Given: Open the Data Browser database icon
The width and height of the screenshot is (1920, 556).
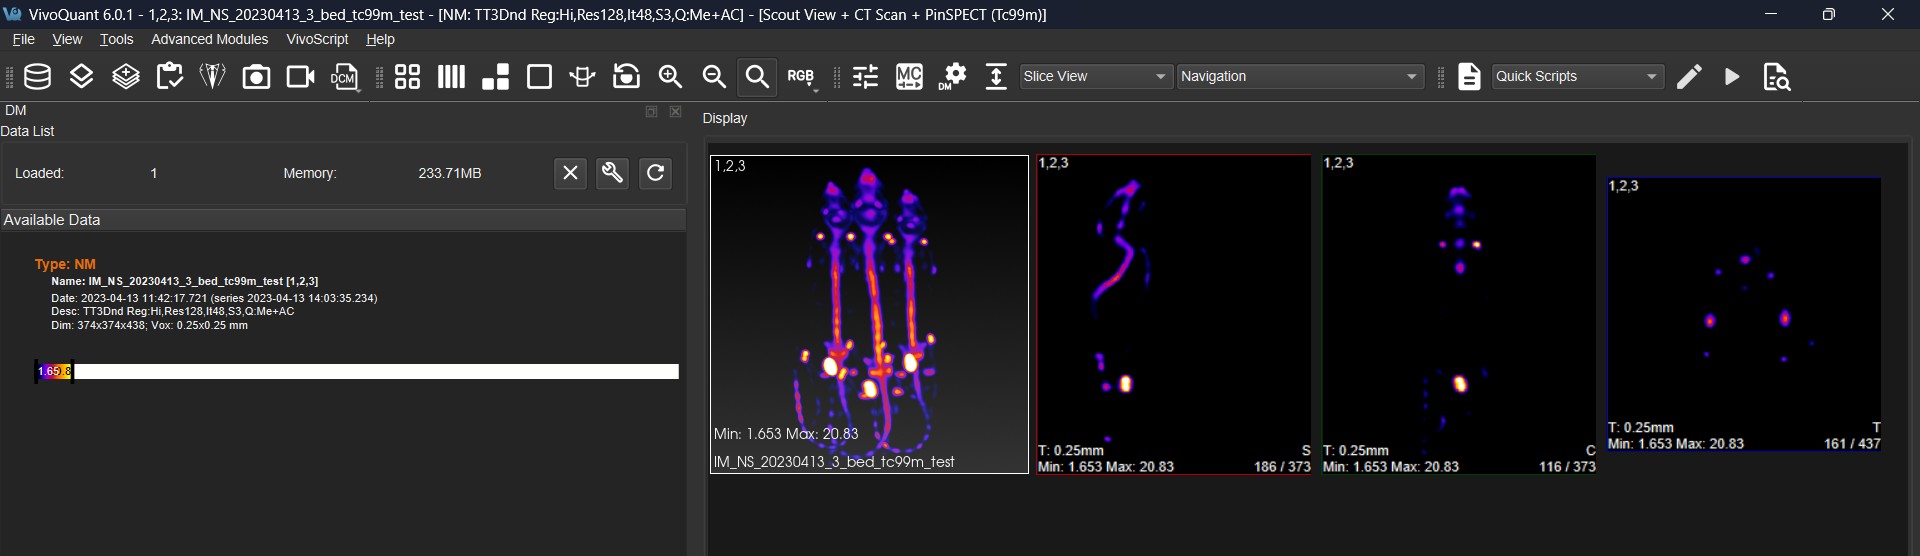Looking at the screenshot, I should point(38,77).
